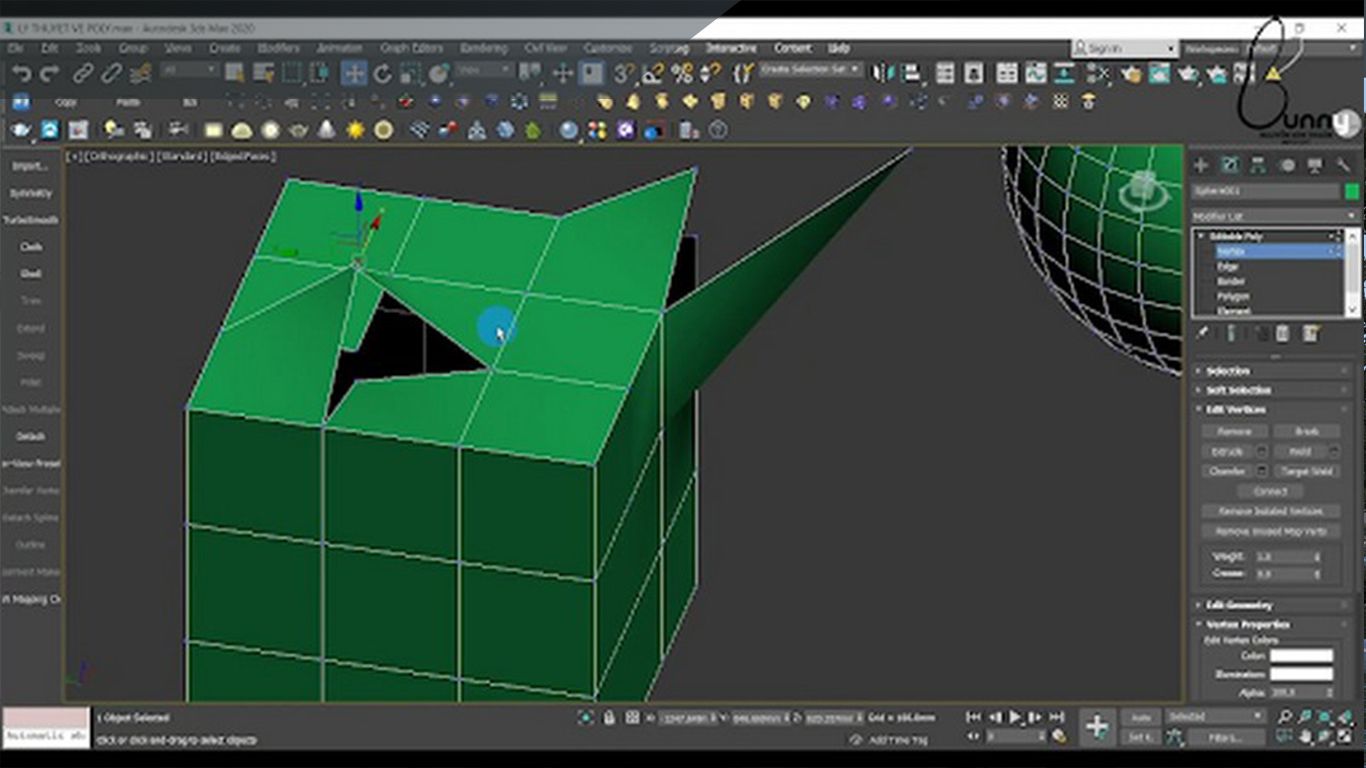1366x768 pixels.
Task: Select the Select and Link tool
Action: tap(82, 72)
